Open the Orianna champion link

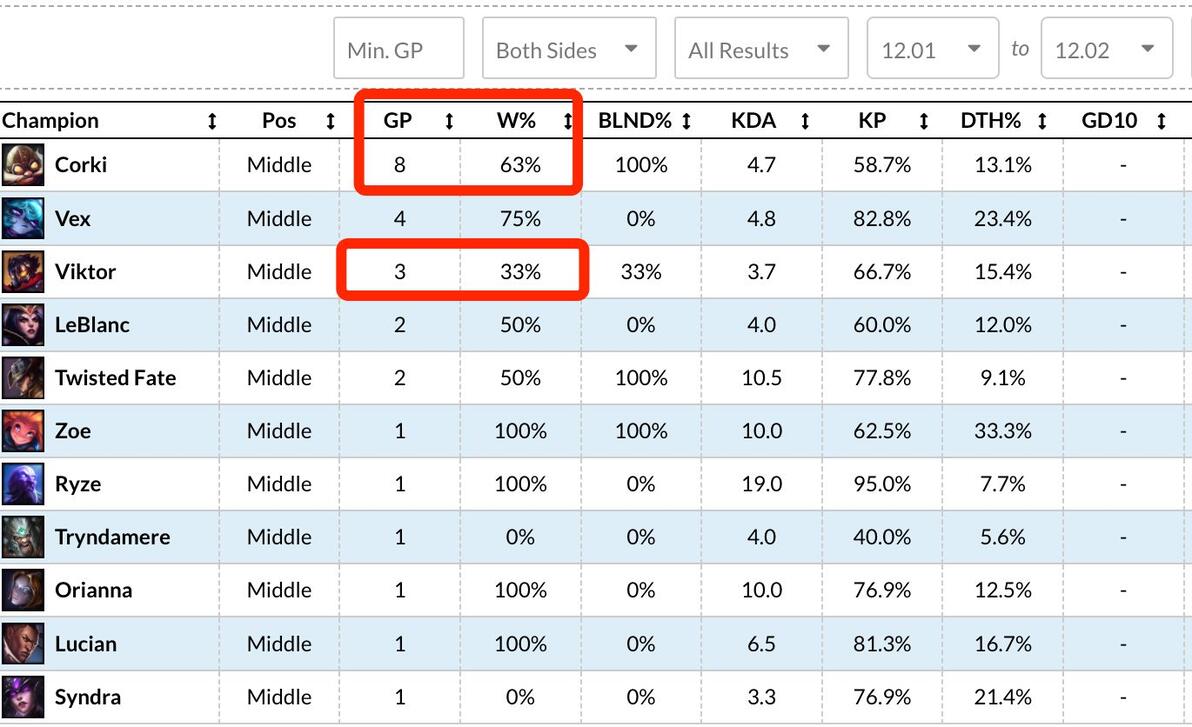coord(93,590)
